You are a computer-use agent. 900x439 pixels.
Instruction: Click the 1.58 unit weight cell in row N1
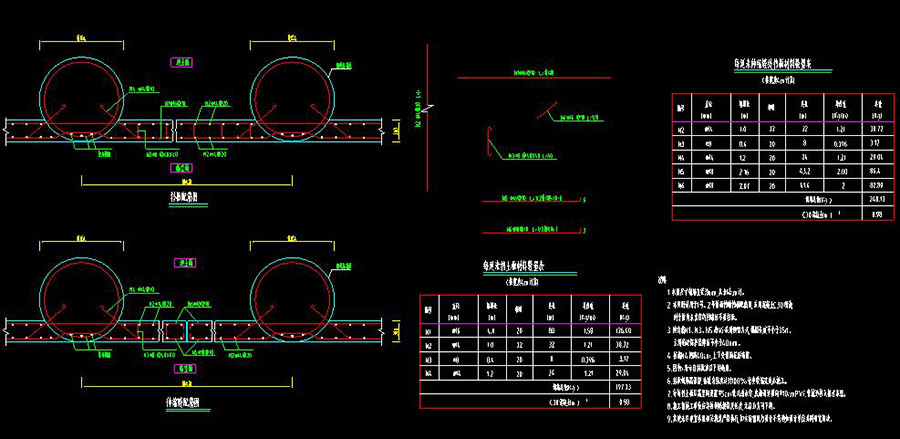click(x=588, y=331)
